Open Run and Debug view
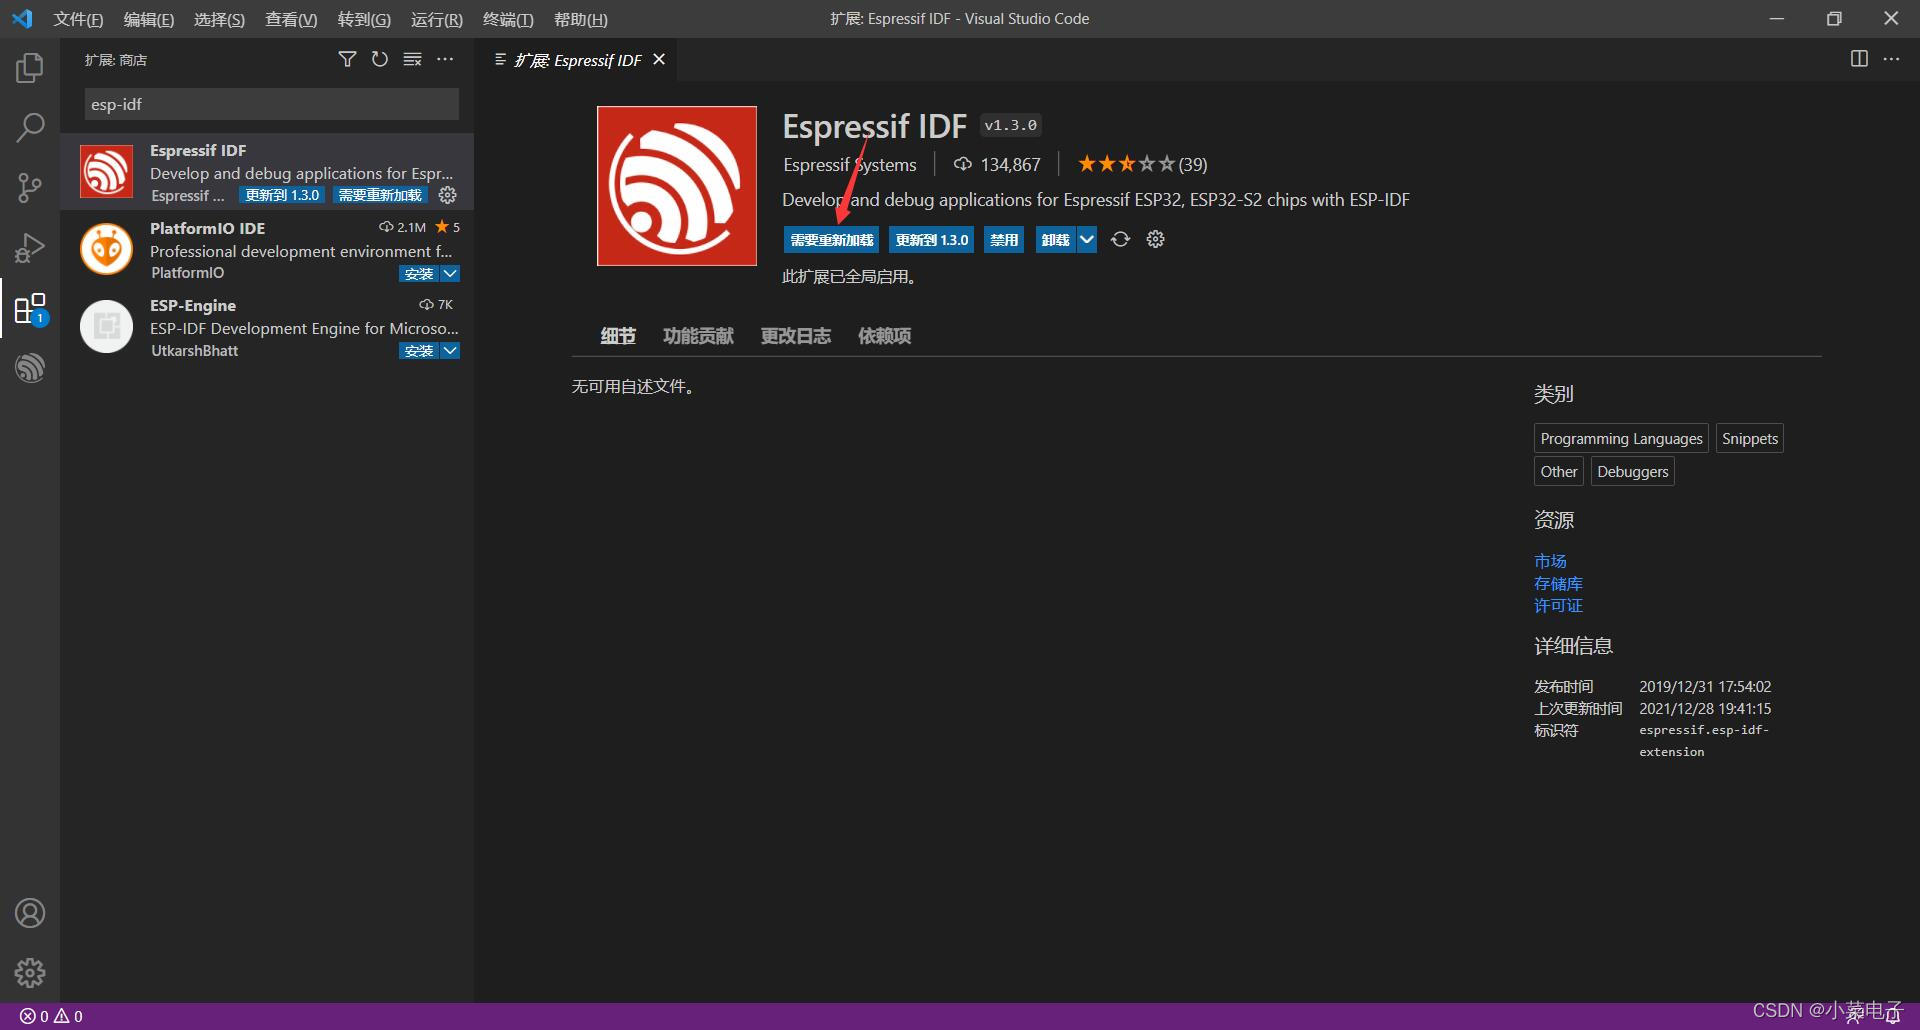The height and width of the screenshot is (1030, 1920). [30, 247]
